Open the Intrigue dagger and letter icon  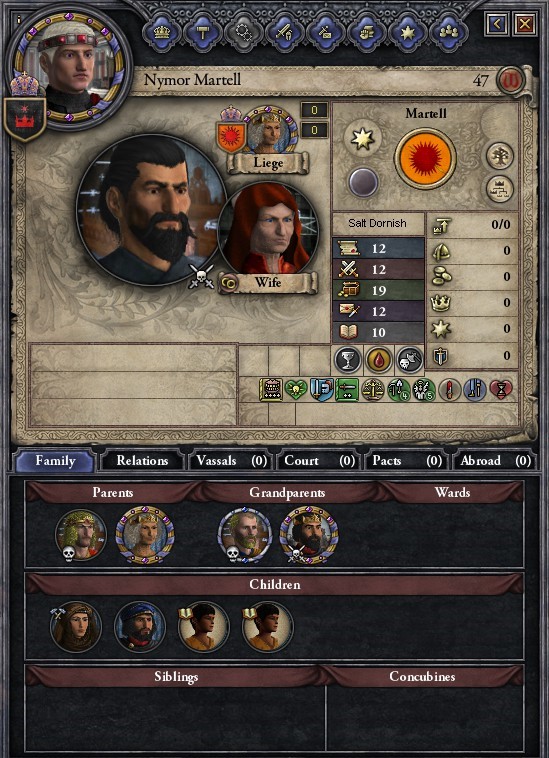[324, 32]
